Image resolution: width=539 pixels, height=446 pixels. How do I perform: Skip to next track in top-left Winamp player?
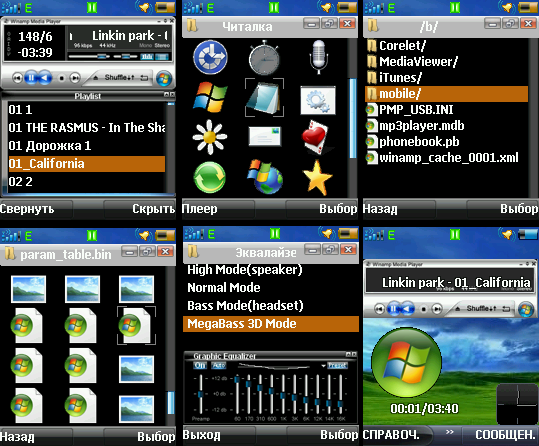click(x=75, y=78)
